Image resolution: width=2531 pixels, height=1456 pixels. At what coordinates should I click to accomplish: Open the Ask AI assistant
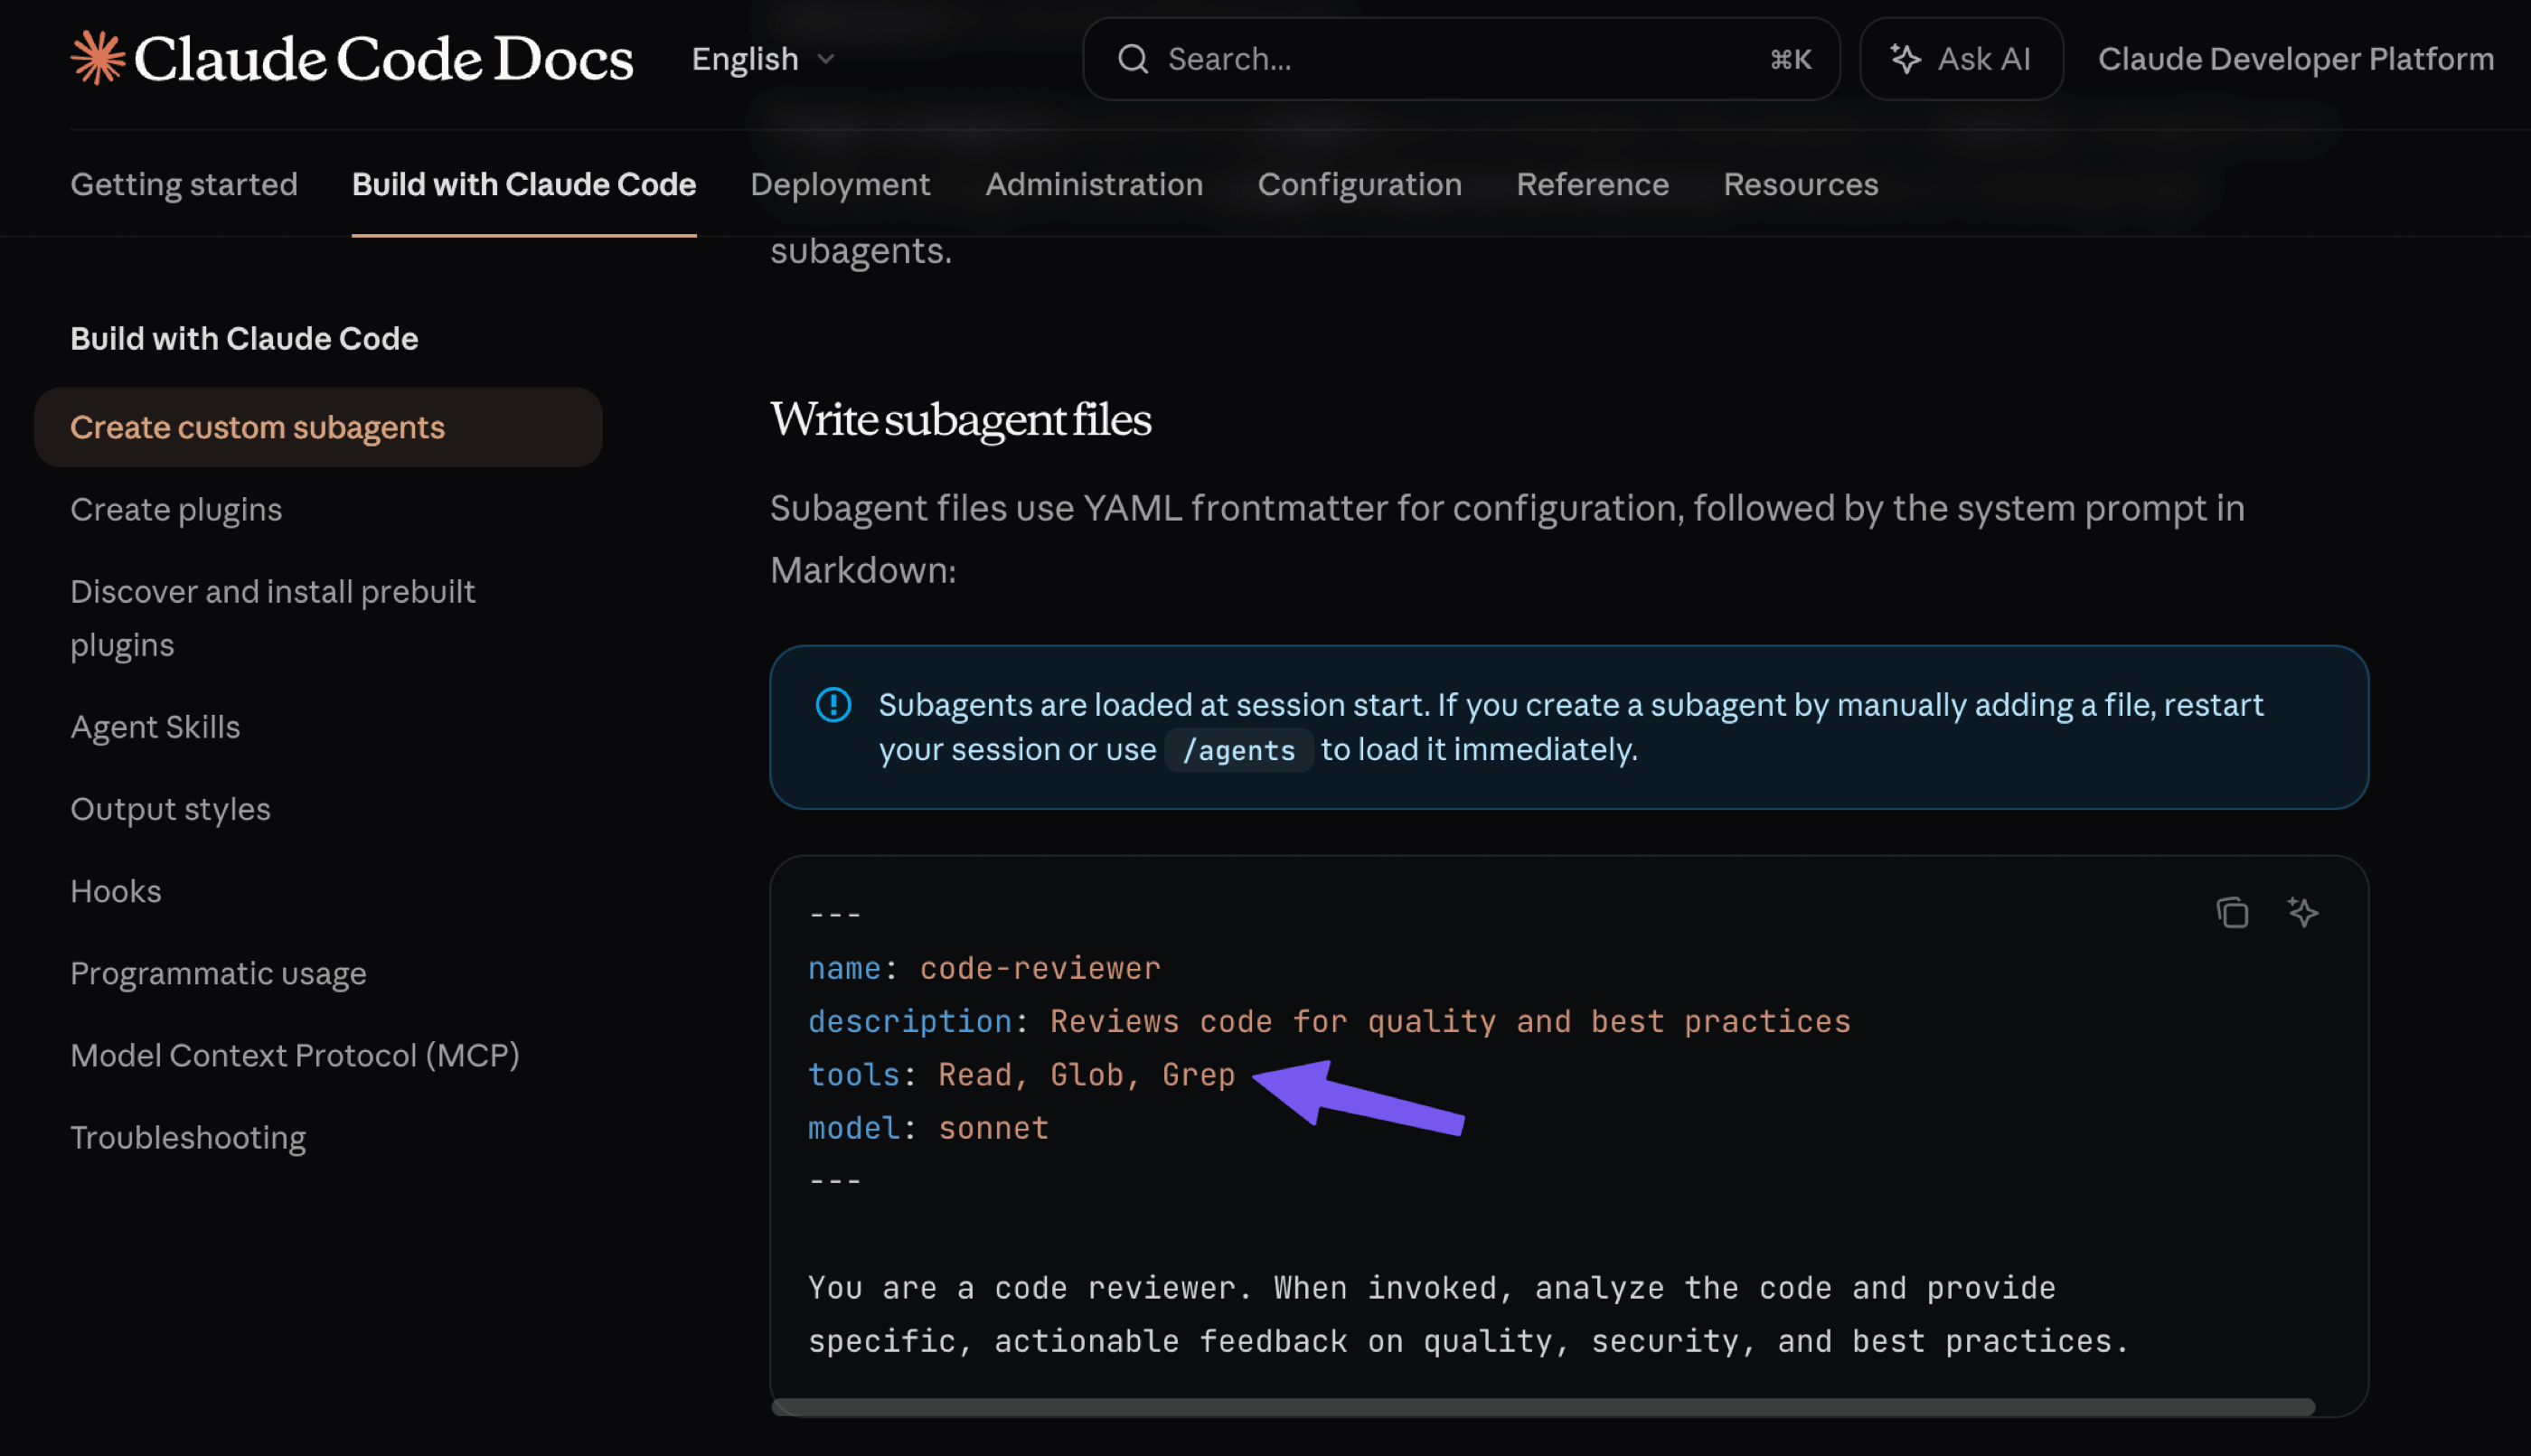1960,59
